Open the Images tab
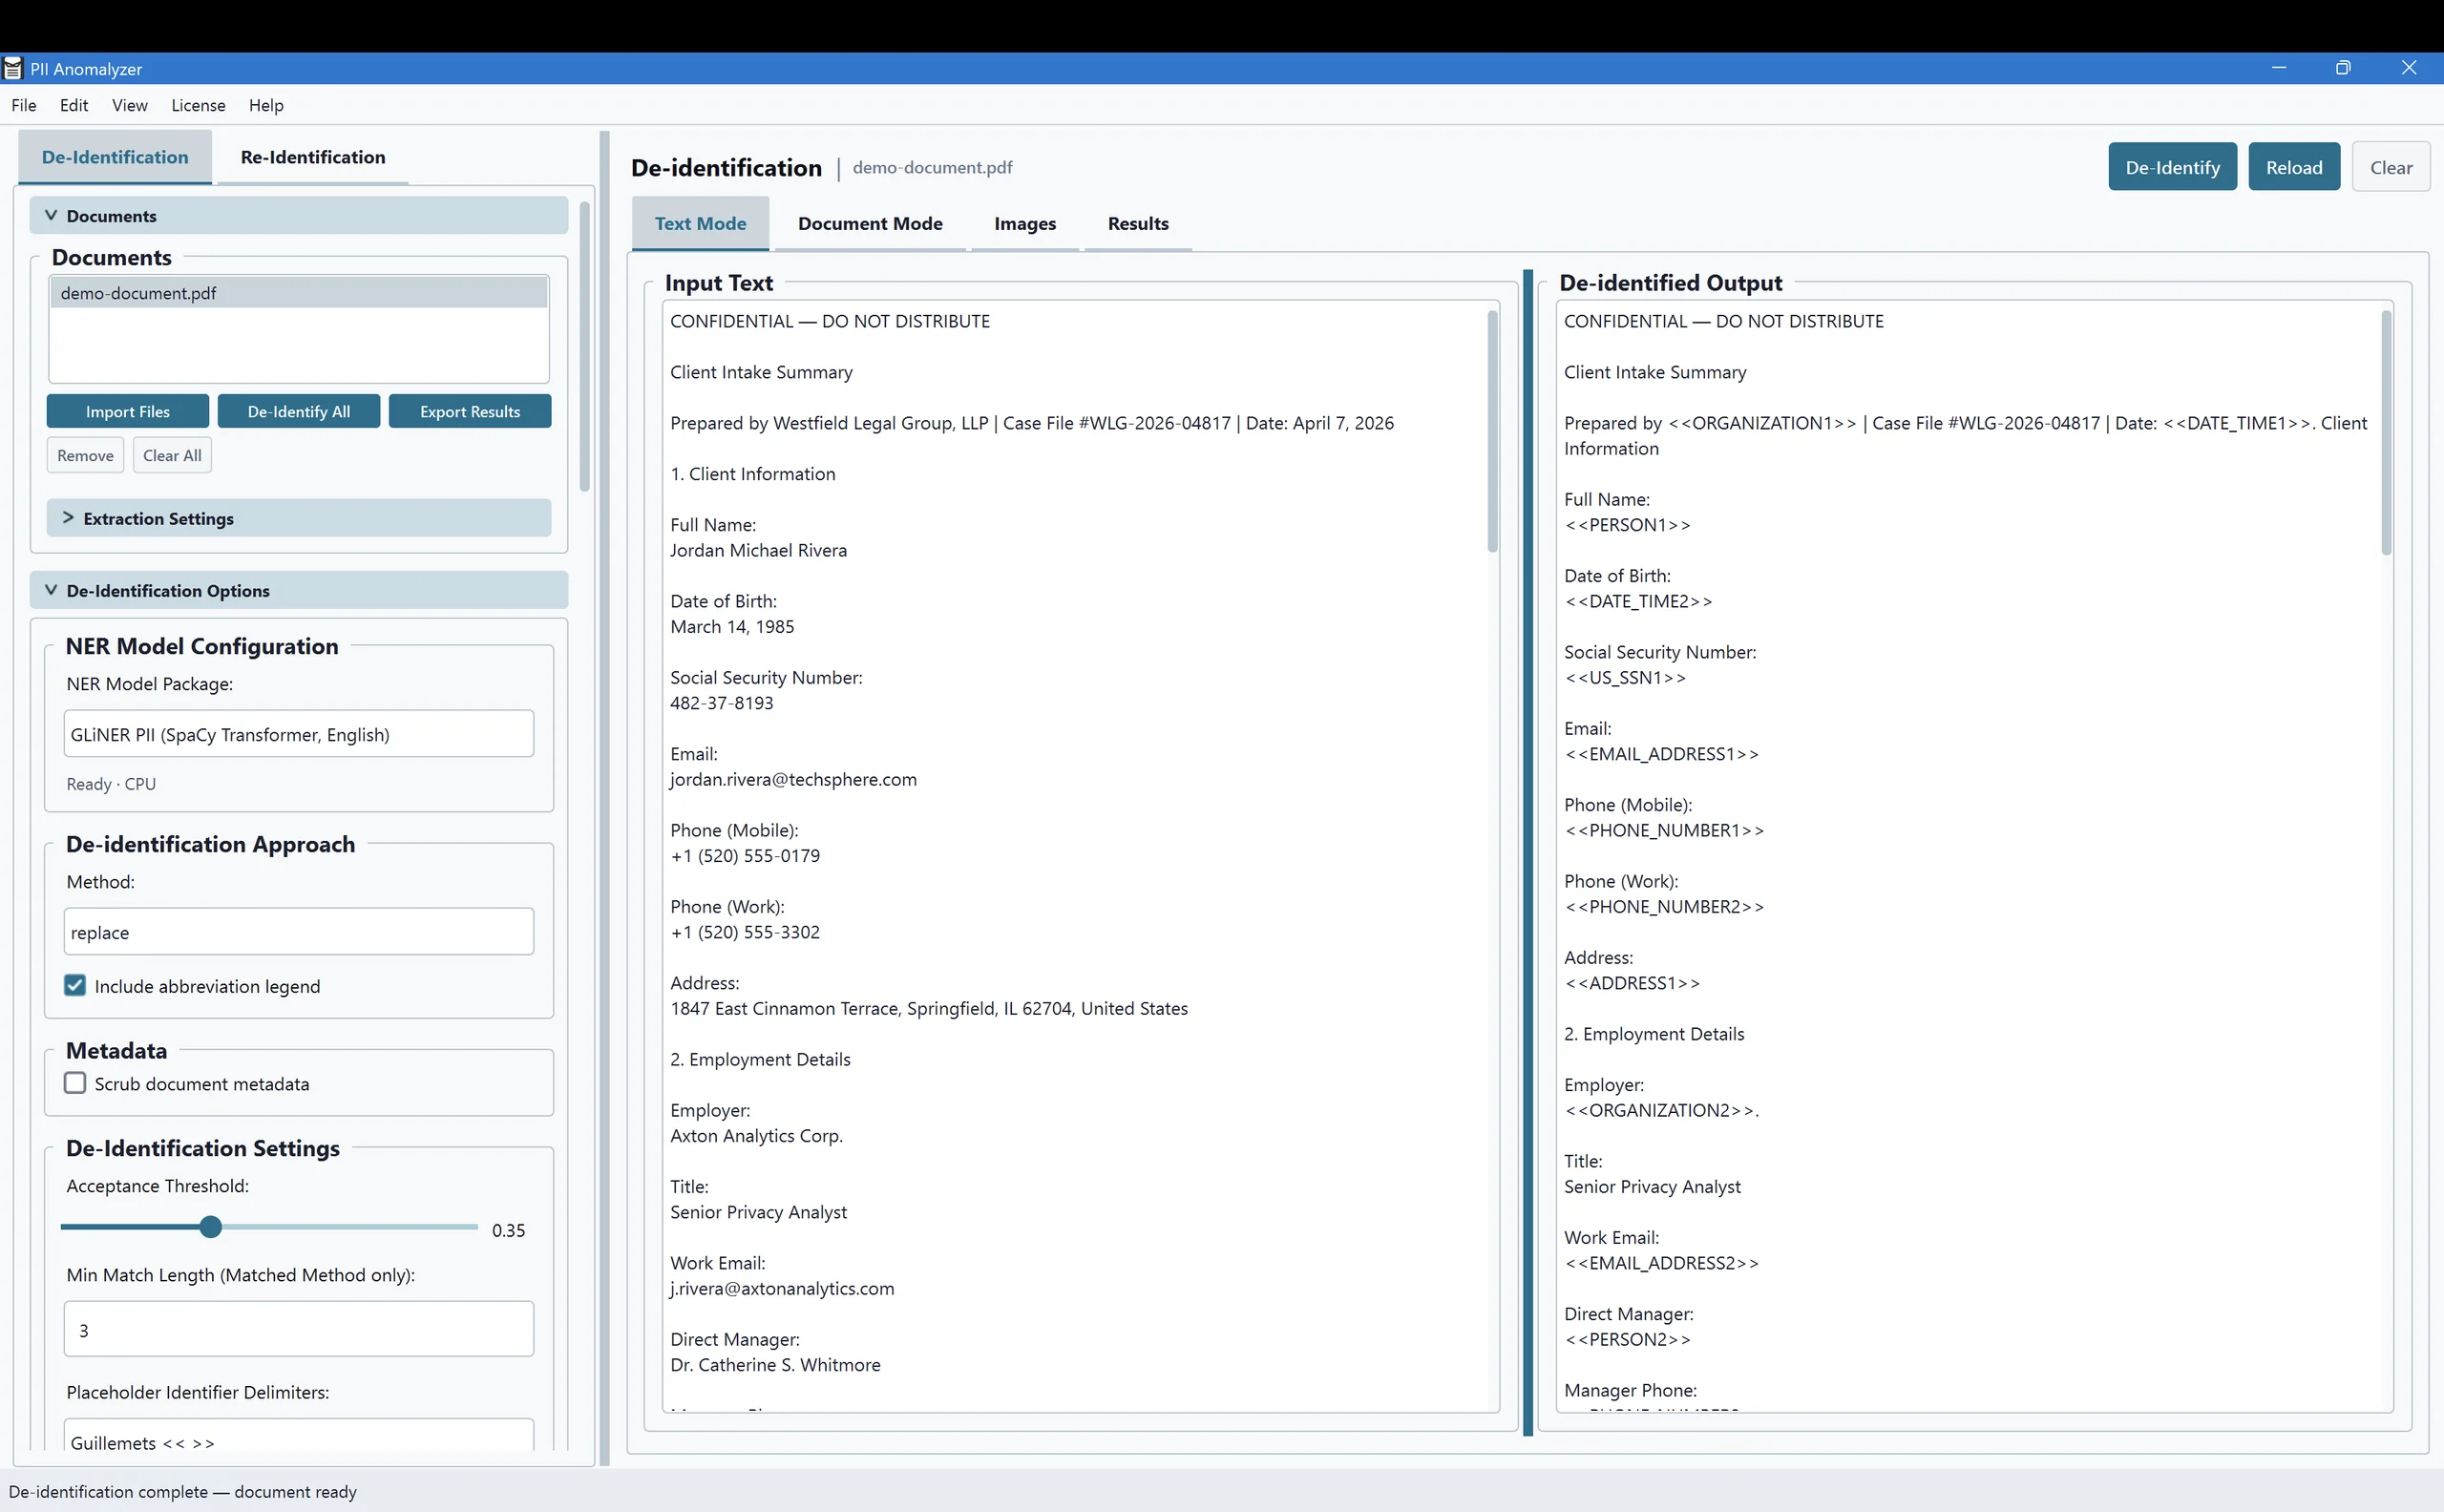The width and height of the screenshot is (2444, 1512). pyautogui.click(x=1025, y=223)
